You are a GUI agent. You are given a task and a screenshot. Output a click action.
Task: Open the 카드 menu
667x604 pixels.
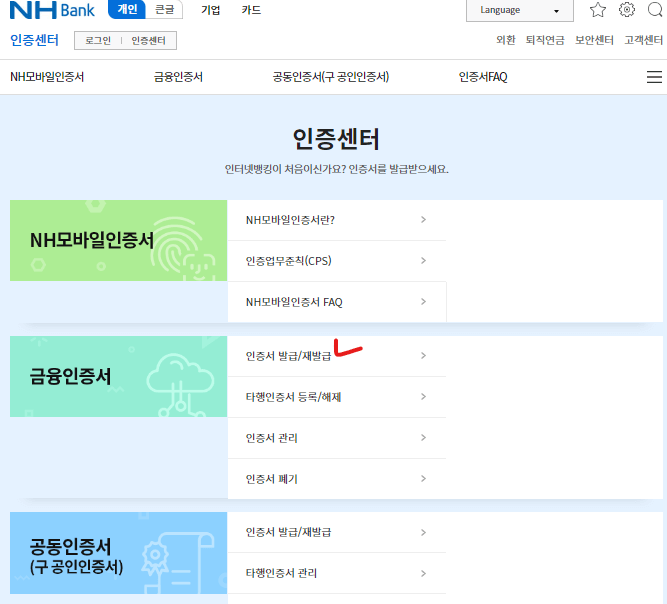tap(251, 10)
